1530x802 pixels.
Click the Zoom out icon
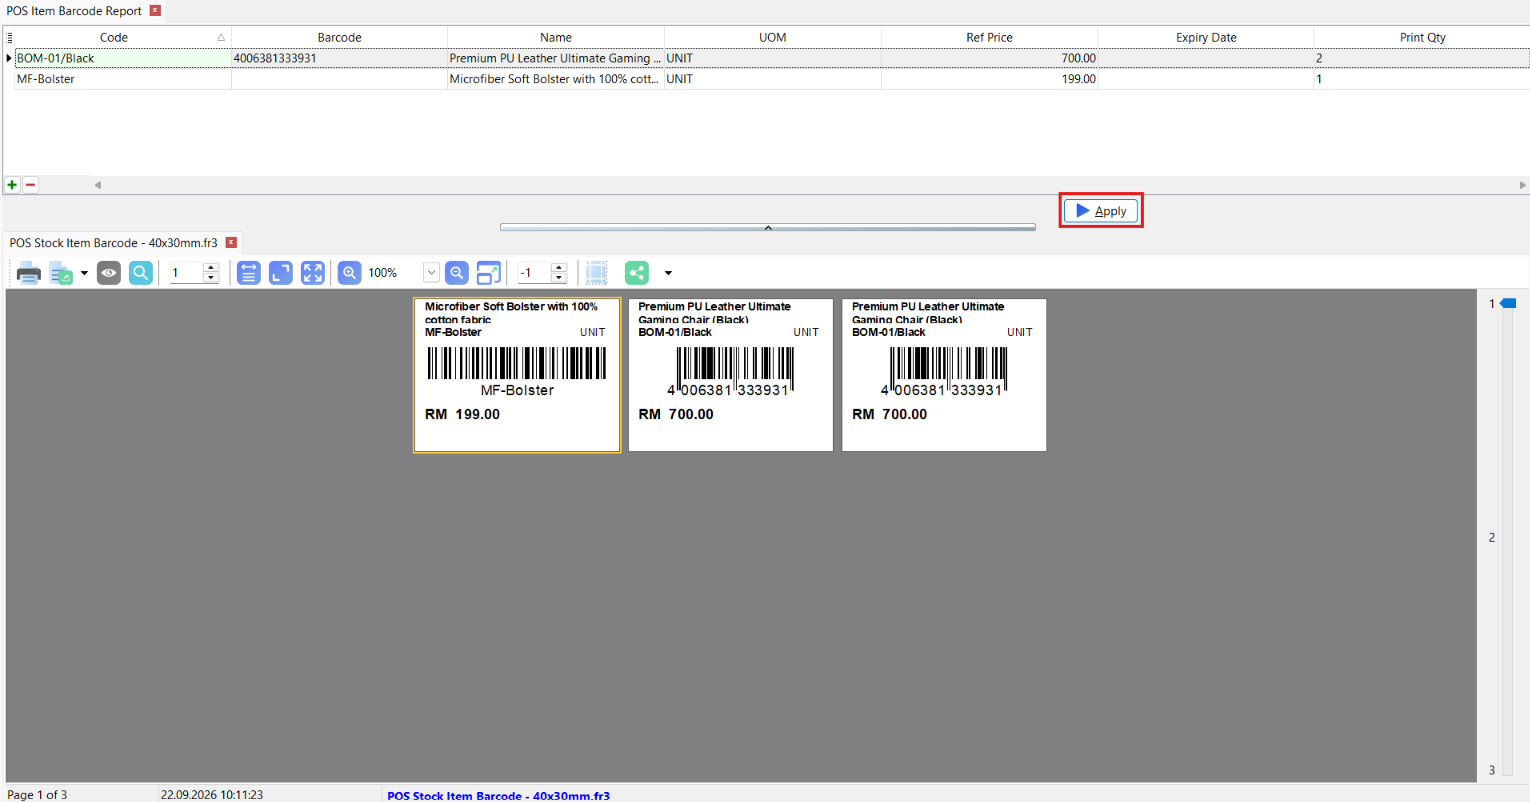point(457,273)
